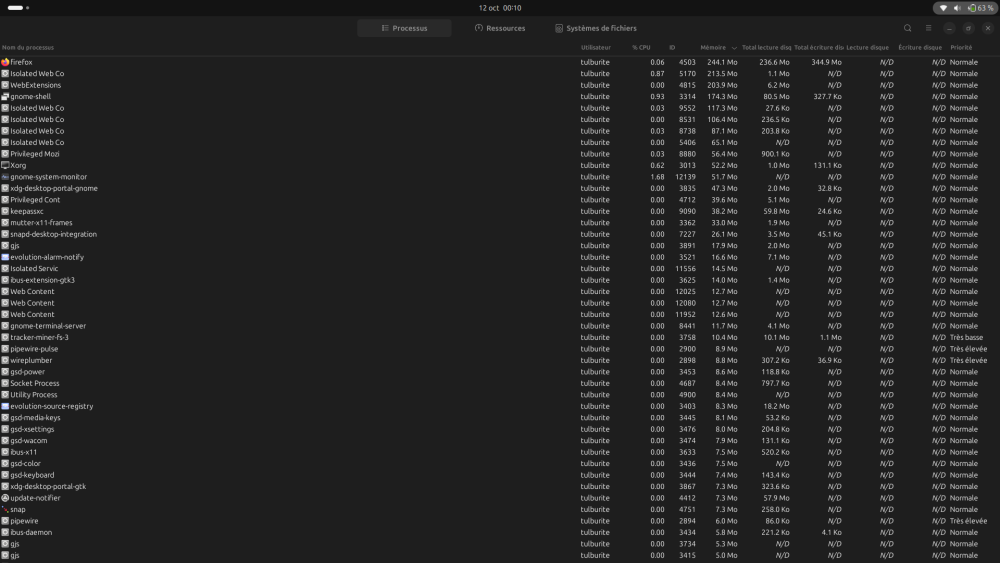
Task: Sort by Total lecture disque column
Action: (766, 47)
